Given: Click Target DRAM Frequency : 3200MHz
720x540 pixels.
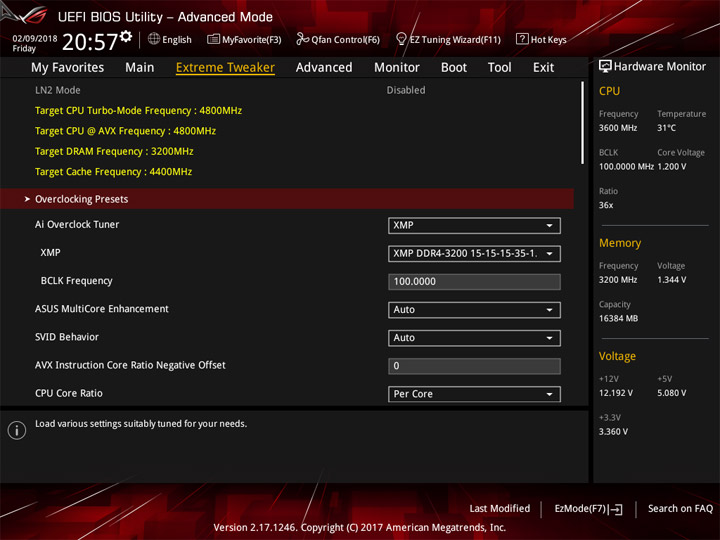Looking at the screenshot, I should pos(114,152).
